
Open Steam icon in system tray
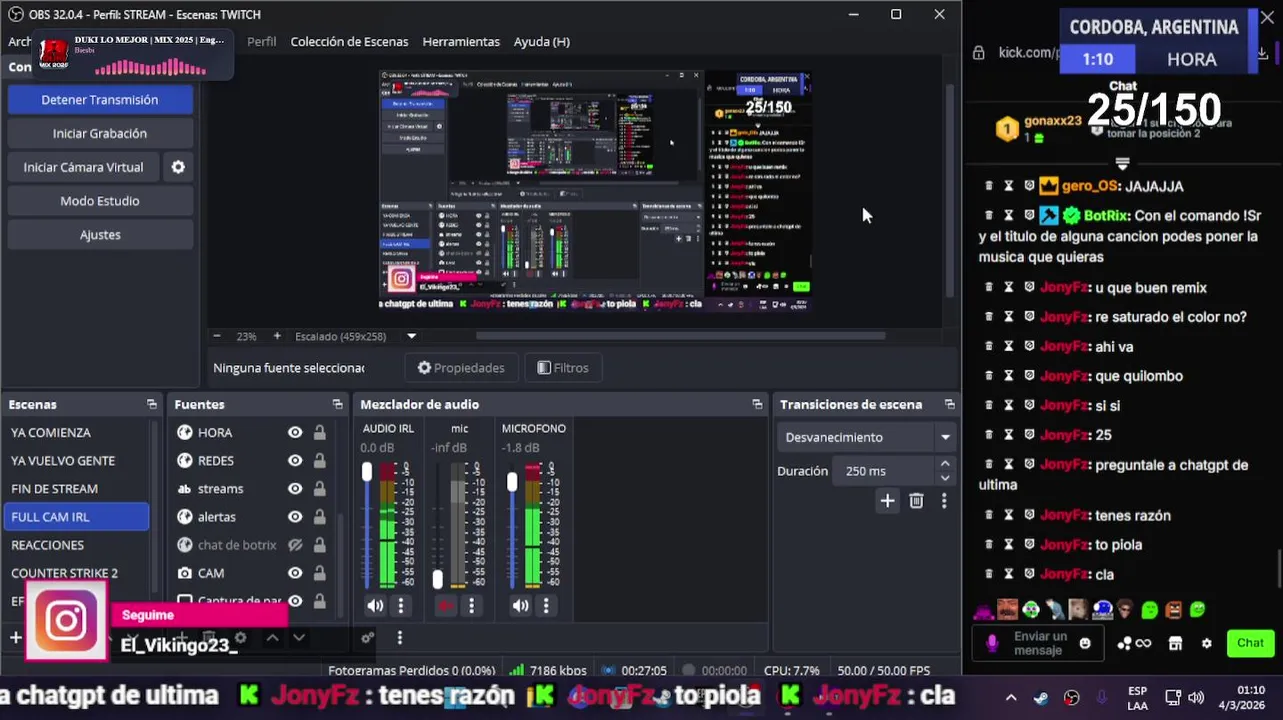tap(1042, 698)
